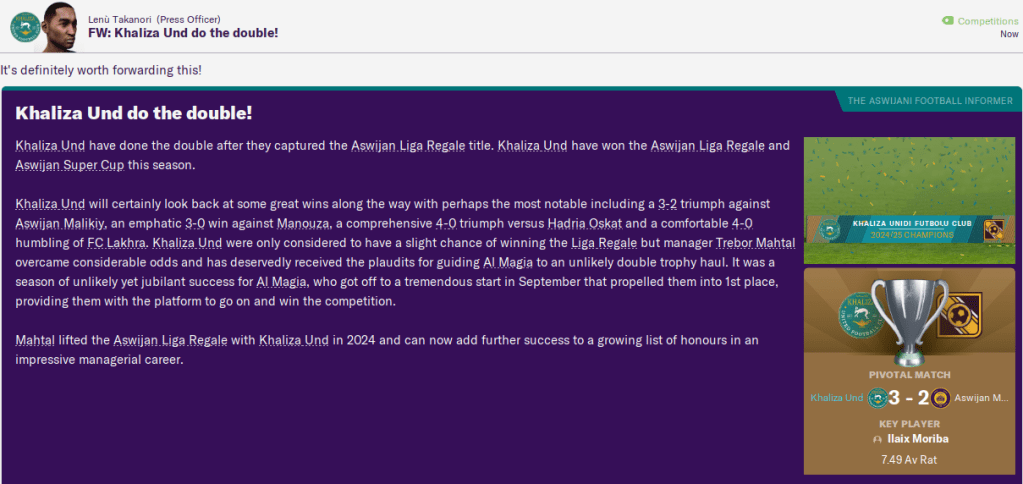The height and width of the screenshot is (484, 1023).
Task: Open press officer Lenù Takanori's portrait
Action: [64, 27]
